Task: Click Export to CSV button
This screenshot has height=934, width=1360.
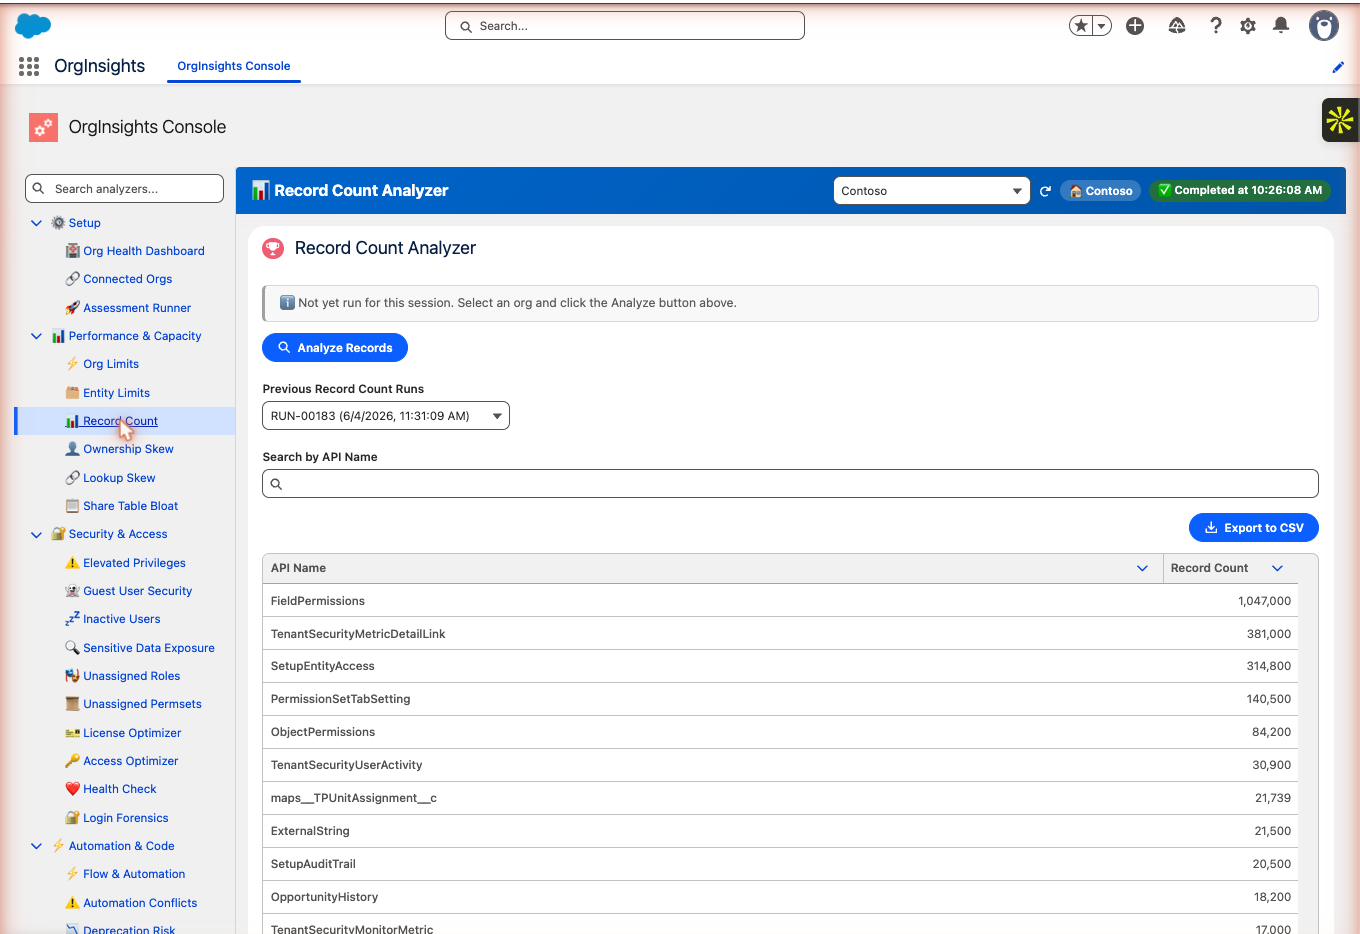Action: 1254,528
